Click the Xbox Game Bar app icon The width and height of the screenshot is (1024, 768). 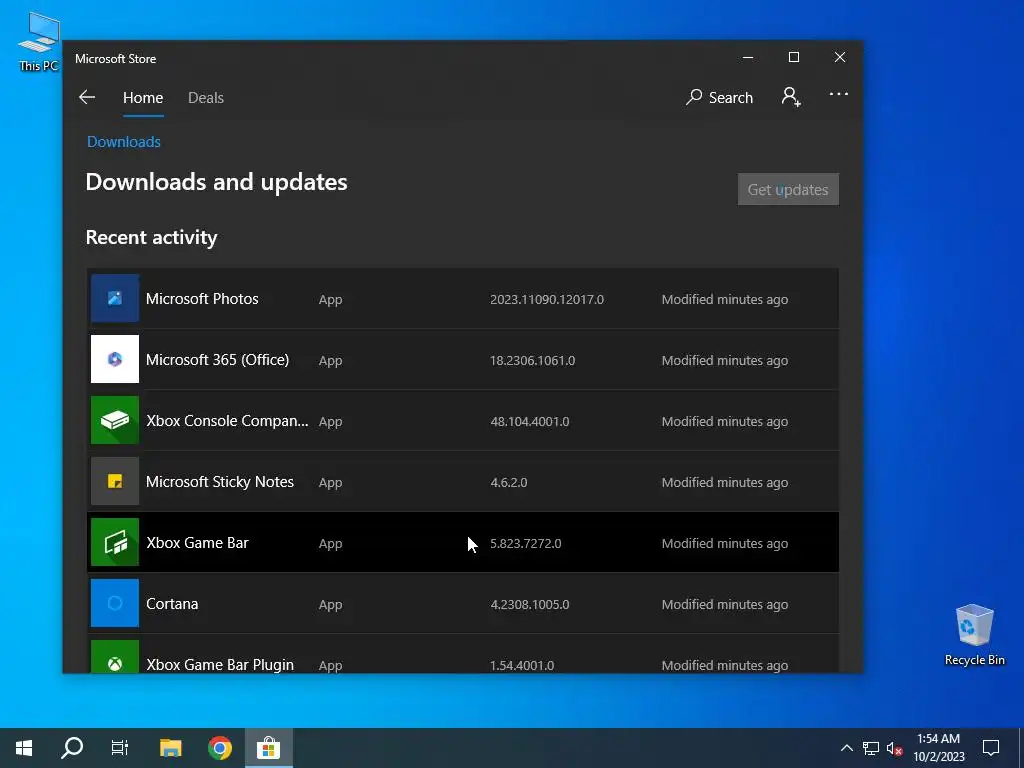tap(115, 542)
